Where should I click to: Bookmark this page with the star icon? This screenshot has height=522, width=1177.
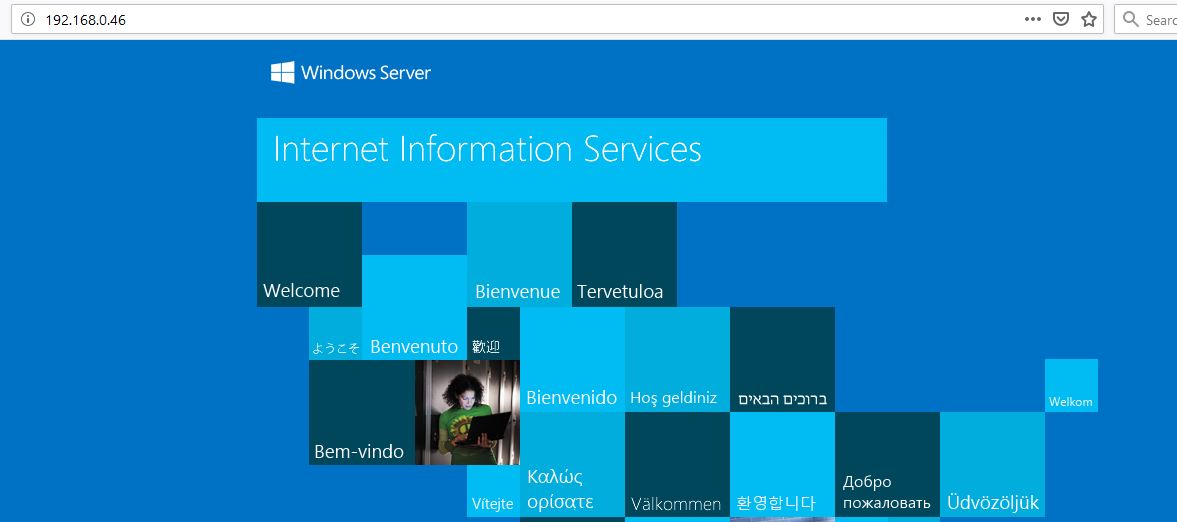tap(1088, 20)
